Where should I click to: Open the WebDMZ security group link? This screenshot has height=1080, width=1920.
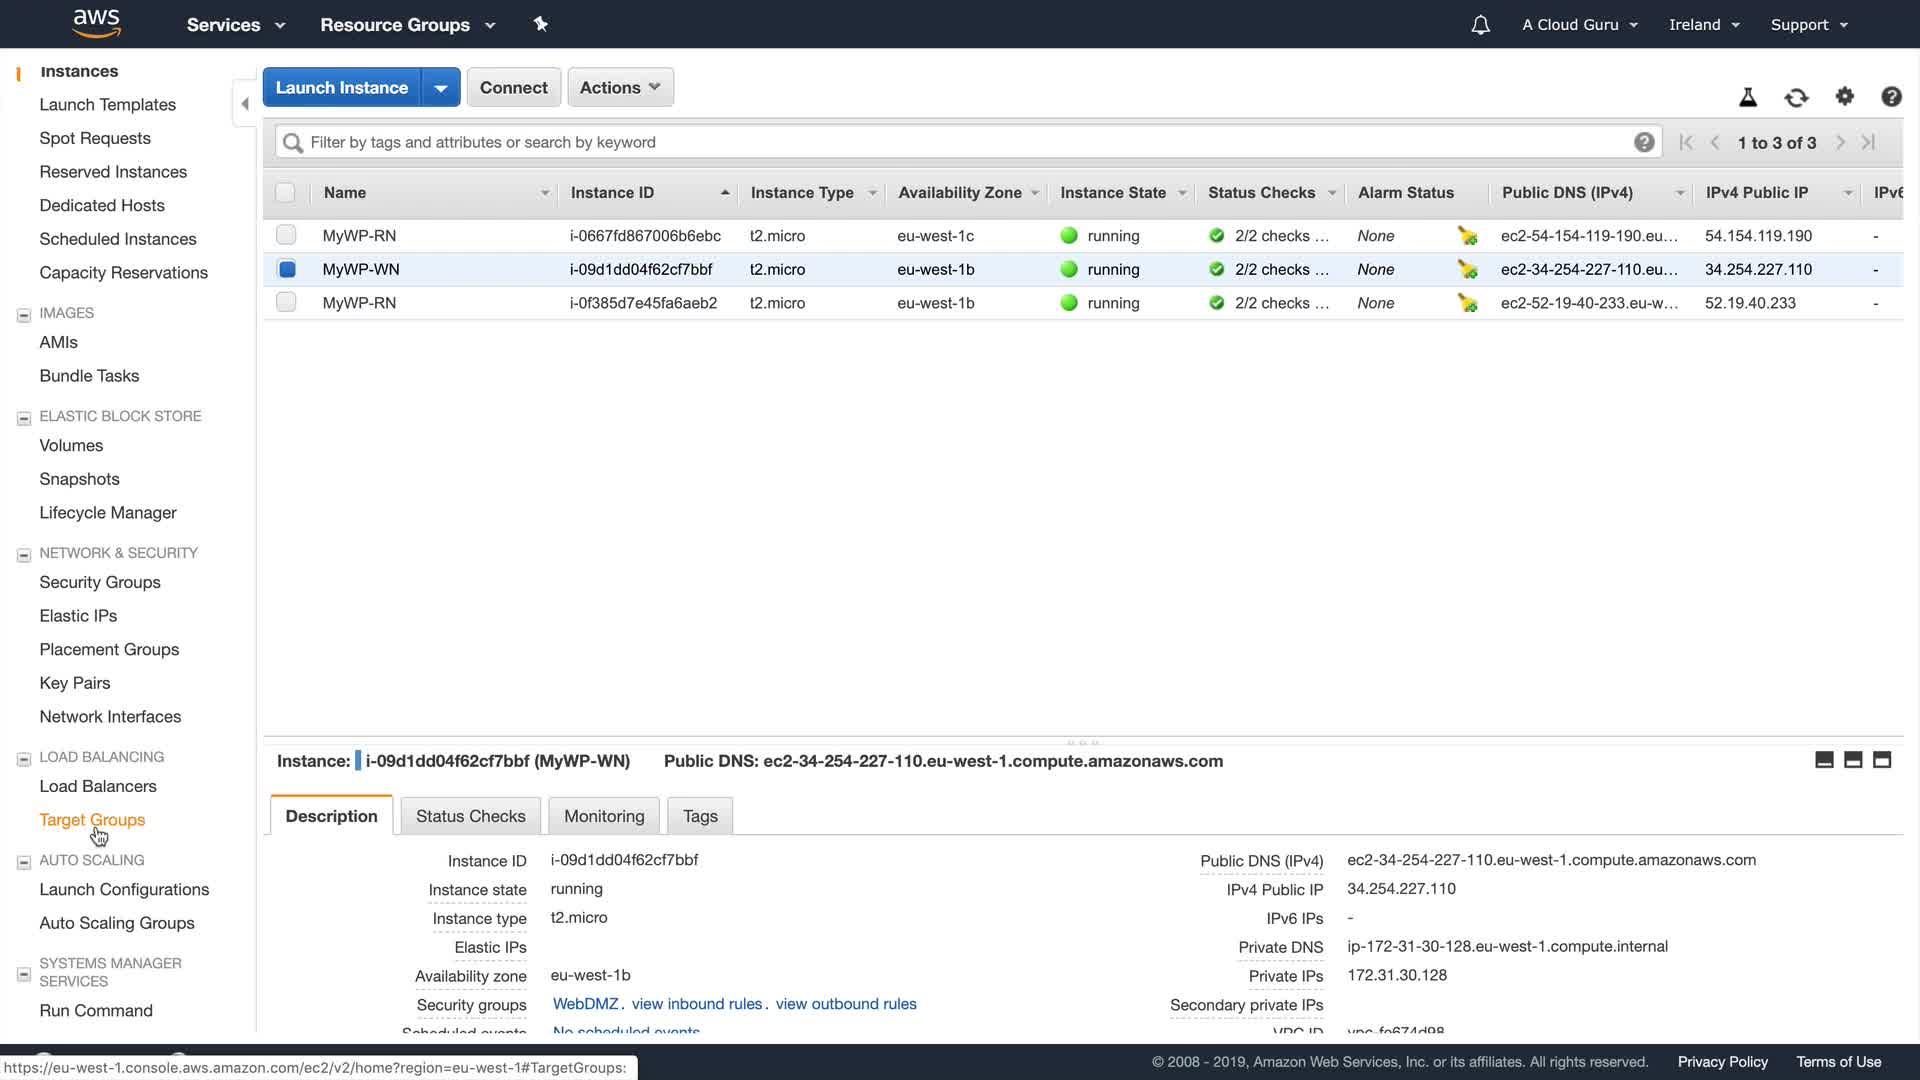(x=585, y=1004)
